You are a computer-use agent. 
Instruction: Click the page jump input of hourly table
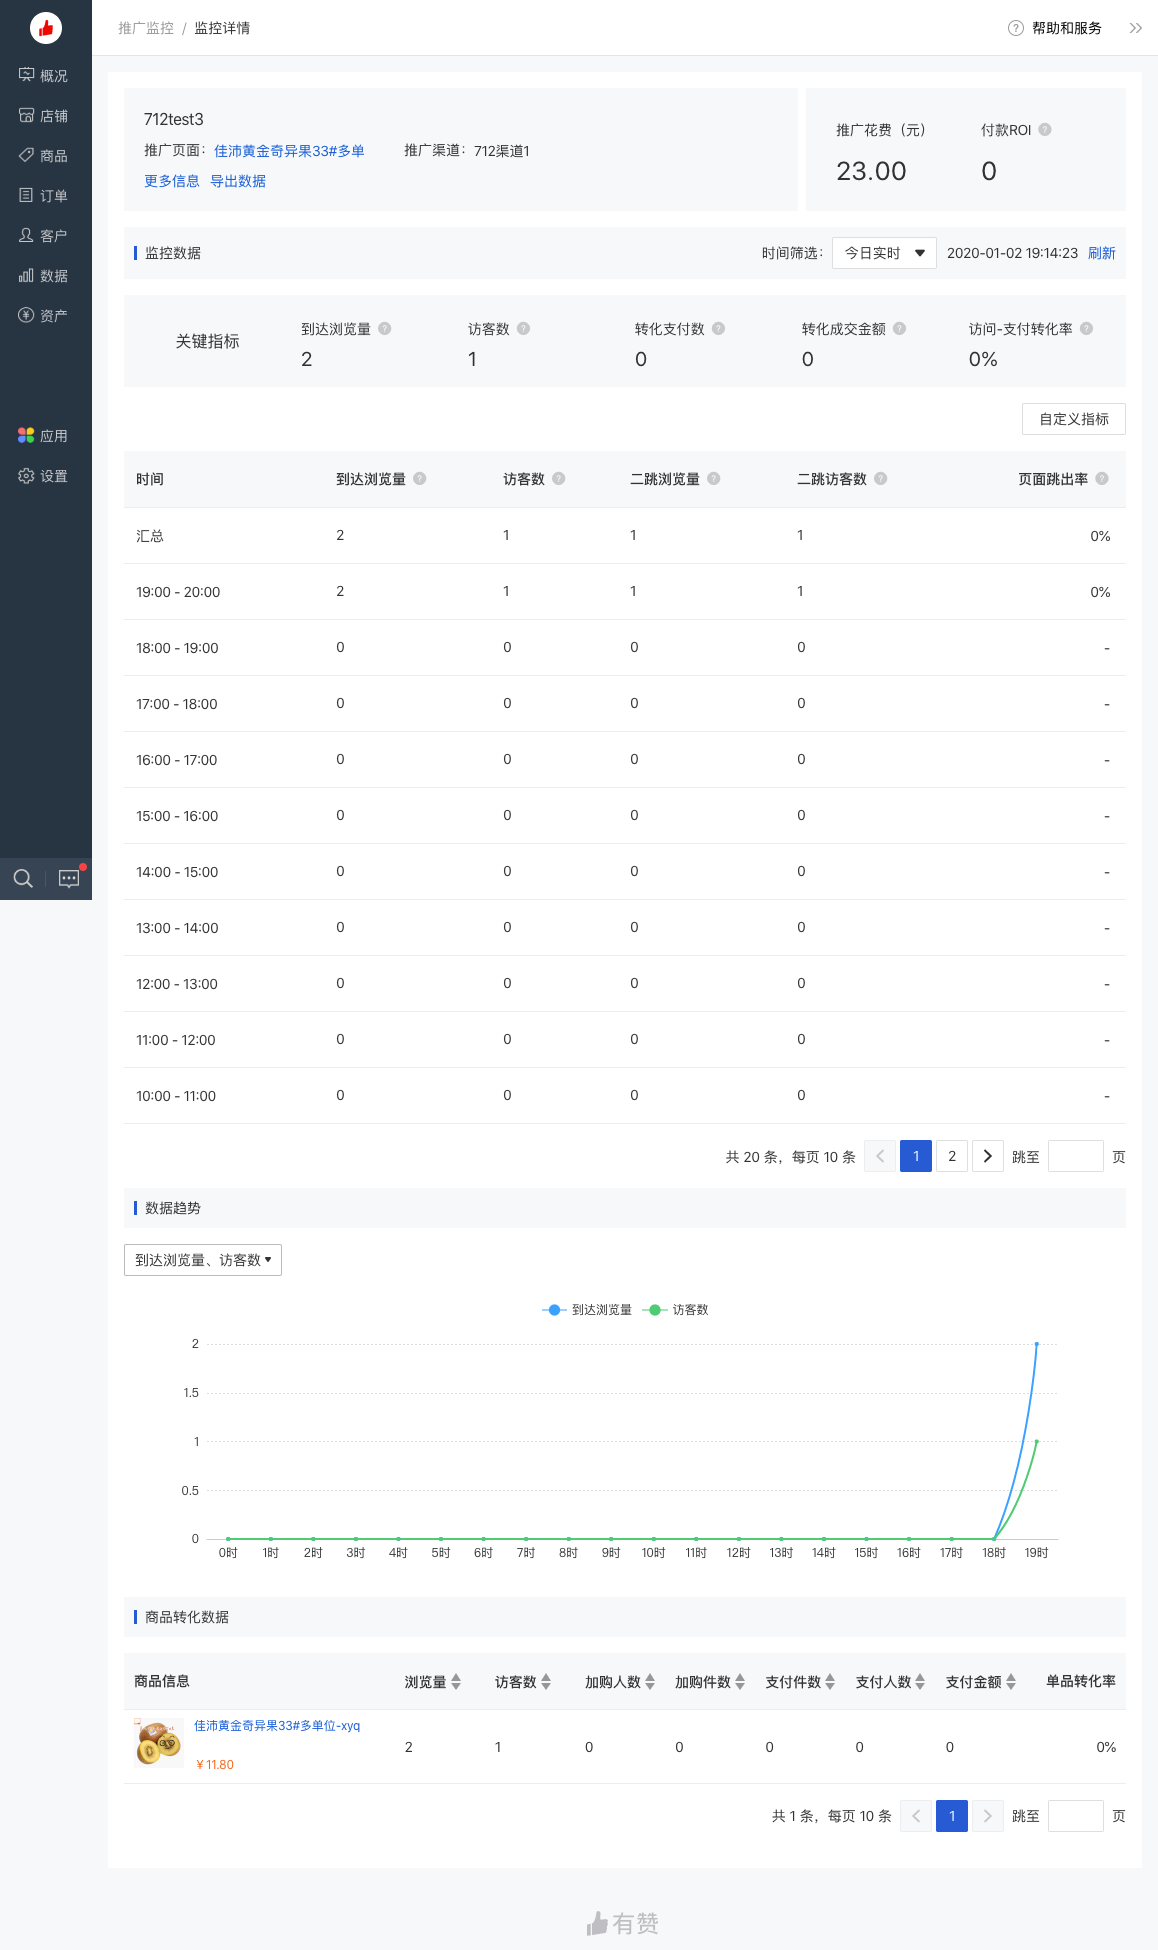click(x=1076, y=1156)
